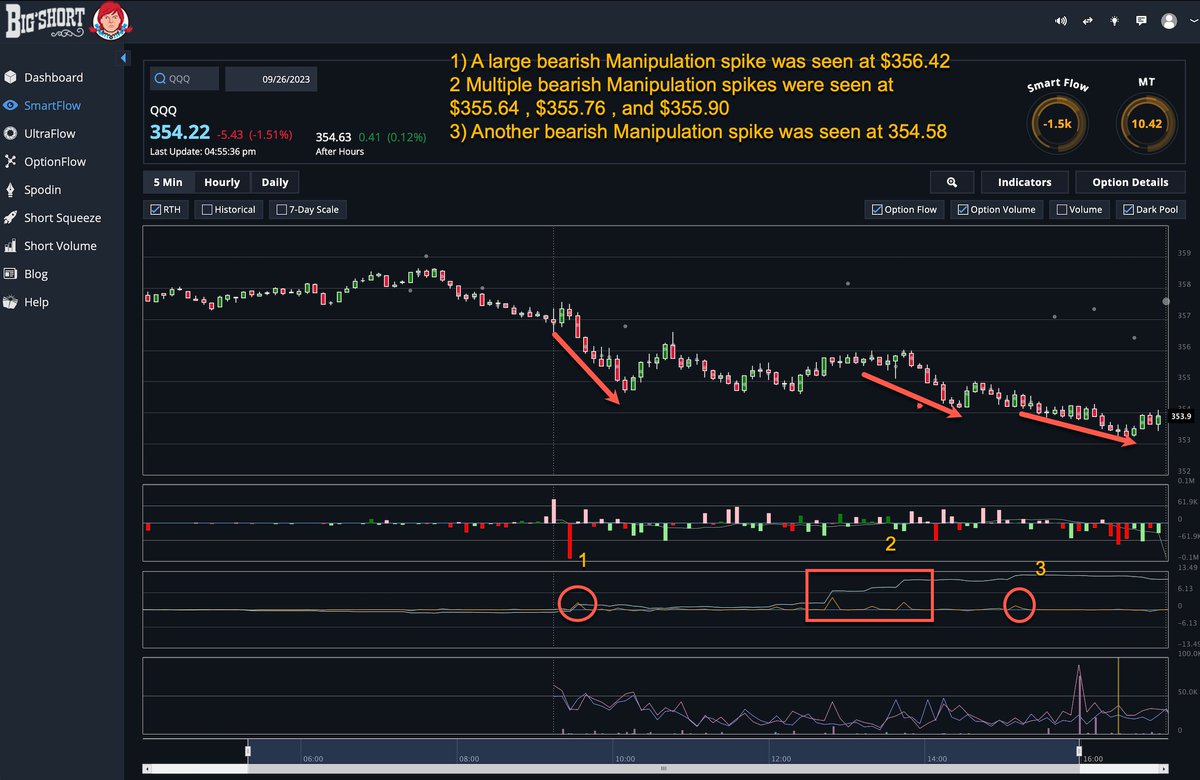Click the Spodin icon in sidebar
The width and height of the screenshot is (1200, 780).
point(11,189)
